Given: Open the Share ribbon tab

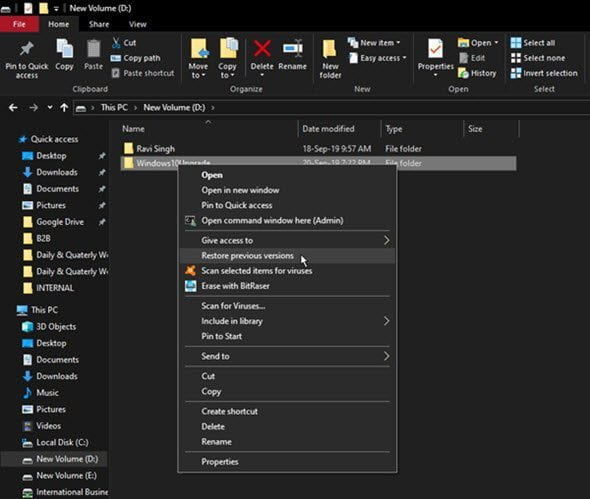Looking at the screenshot, I should point(99,24).
